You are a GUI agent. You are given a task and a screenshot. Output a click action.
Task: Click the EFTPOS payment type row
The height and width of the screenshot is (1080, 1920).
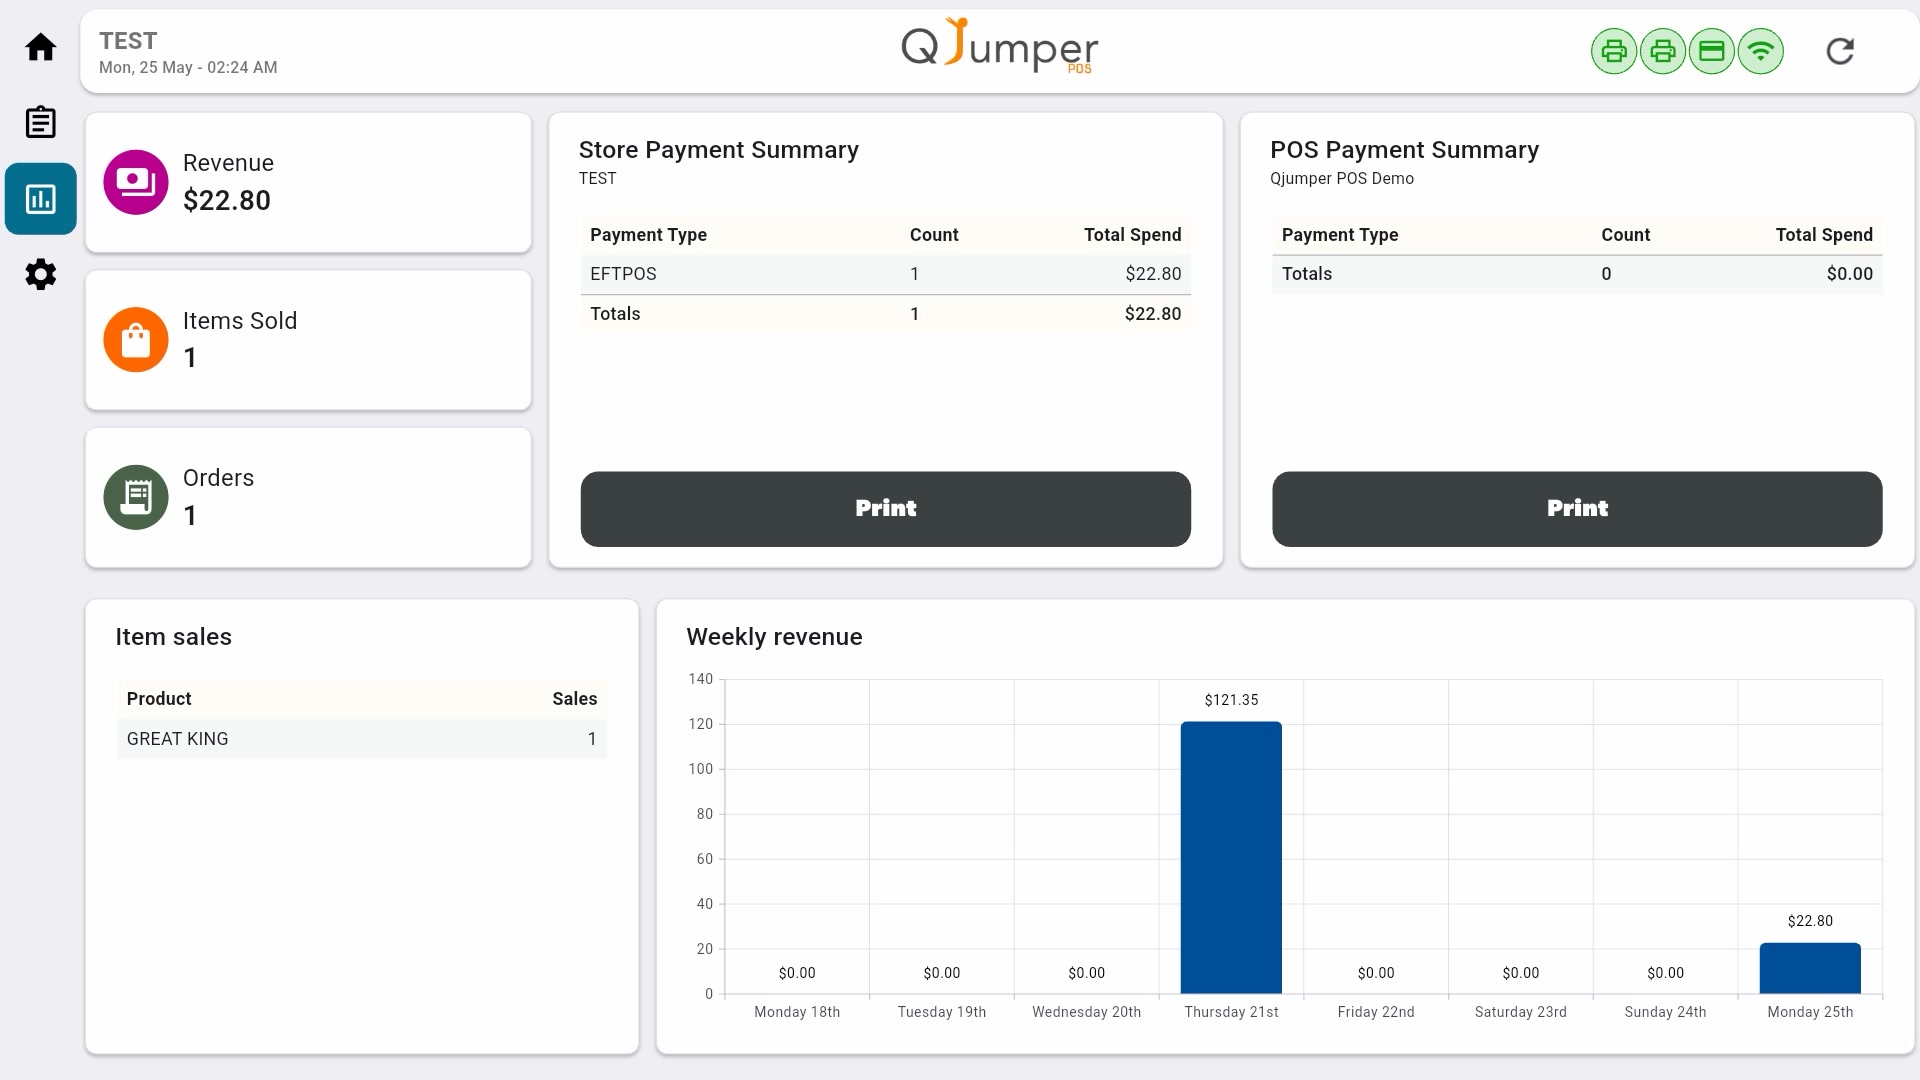tap(886, 274)
